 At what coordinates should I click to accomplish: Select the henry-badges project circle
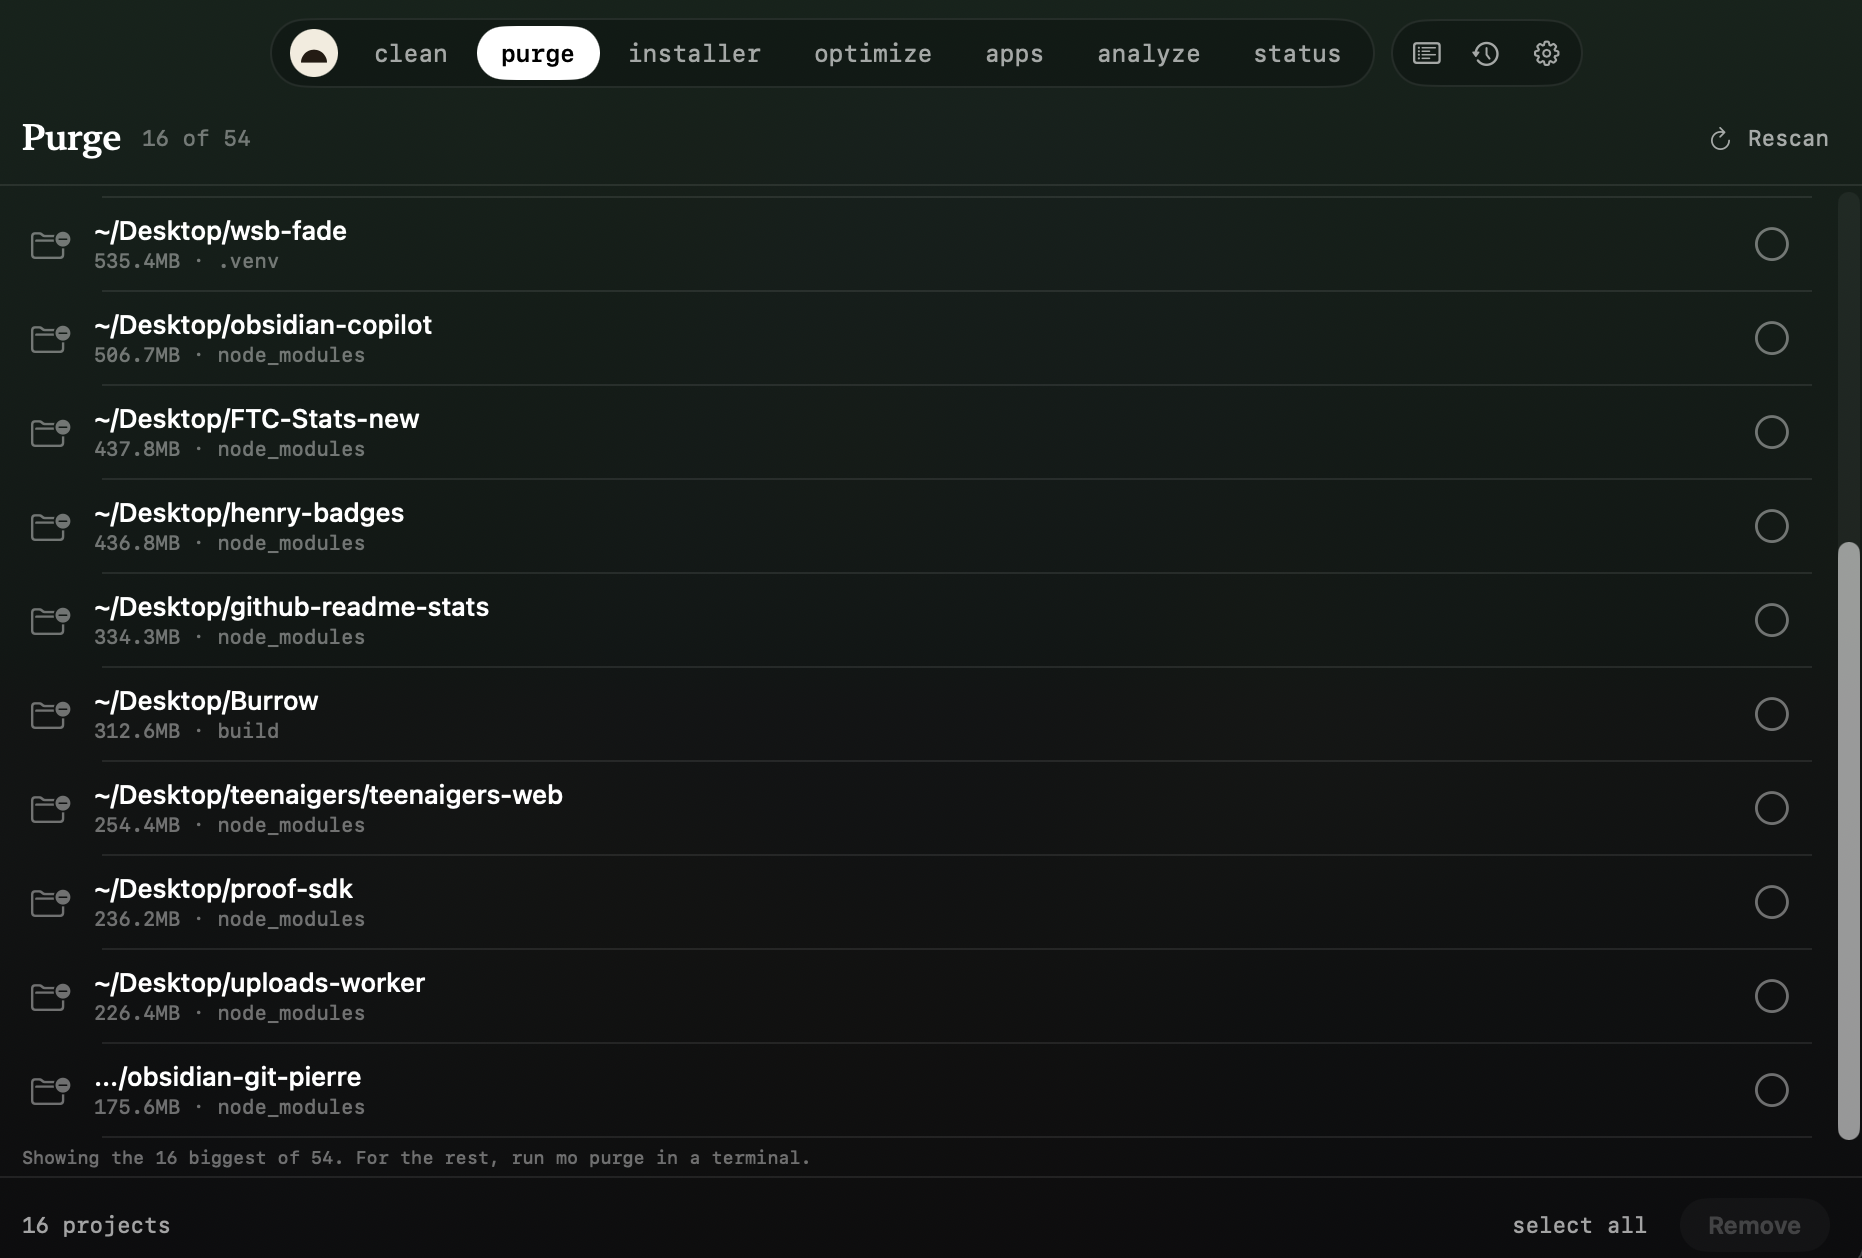pyautogui.click(x=1771, y=526)
